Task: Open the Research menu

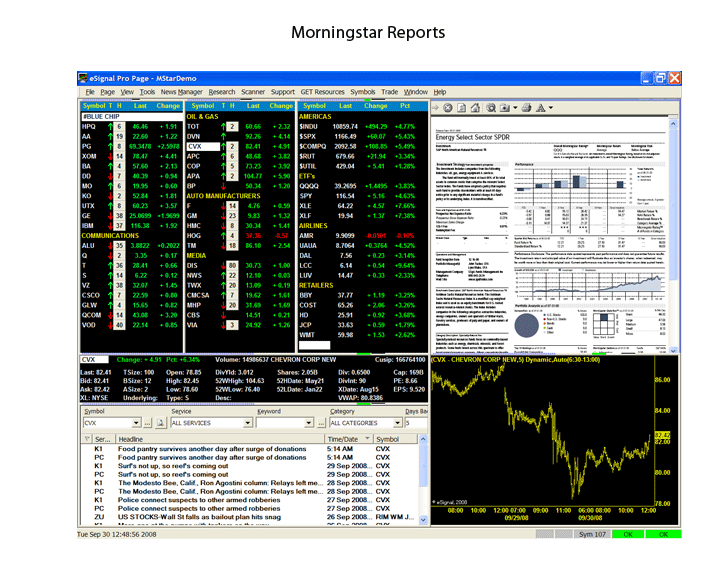Action: coord(222,92)
